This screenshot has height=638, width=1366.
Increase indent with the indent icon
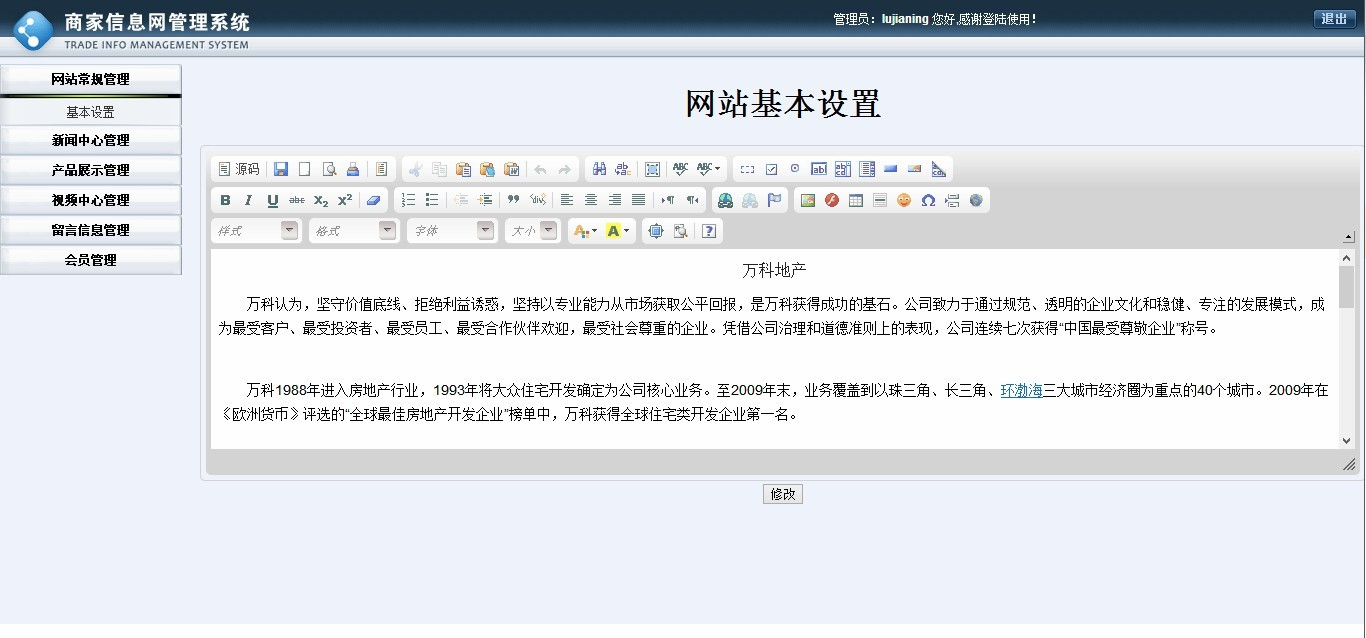pyautogui.click(x=485, y=200)
